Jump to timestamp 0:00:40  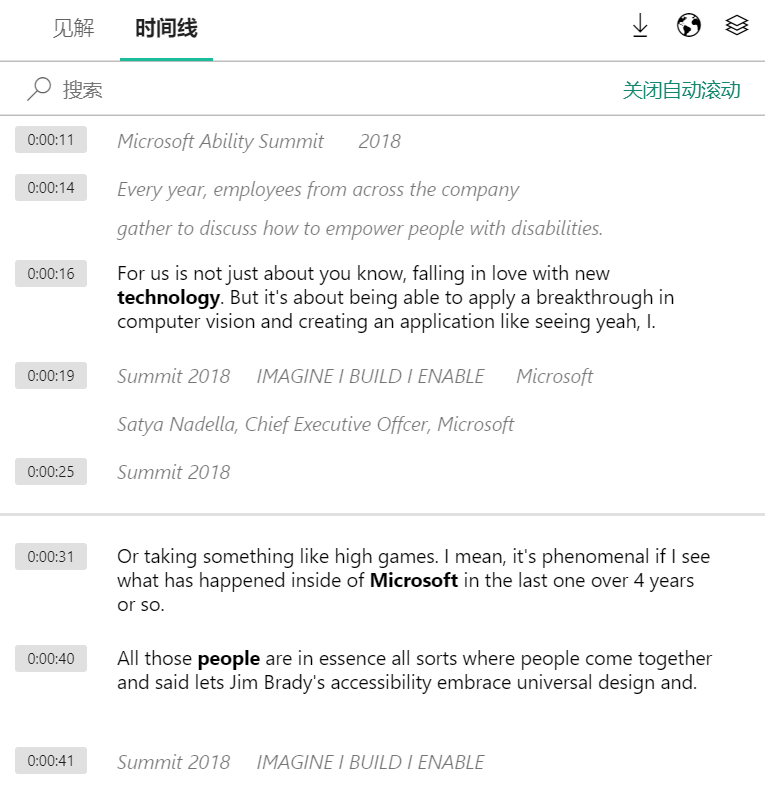(x=51, y=659)
